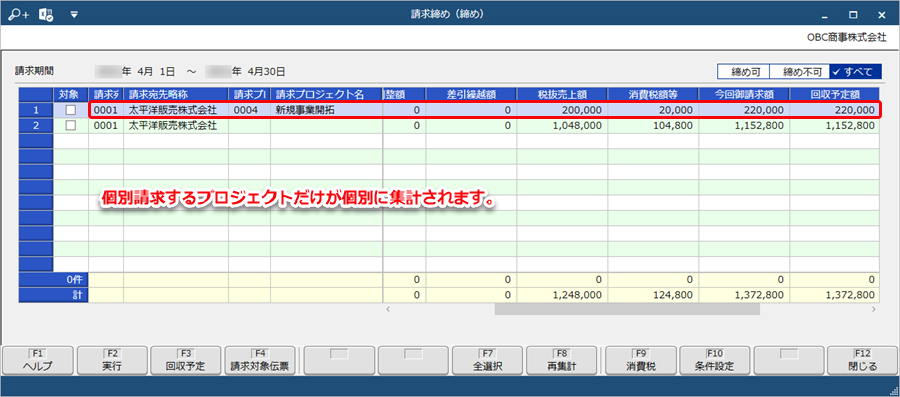Click 太平洋販売株式会社 in row 1
This screenshot has height=397, width=900.
point(176,110)
